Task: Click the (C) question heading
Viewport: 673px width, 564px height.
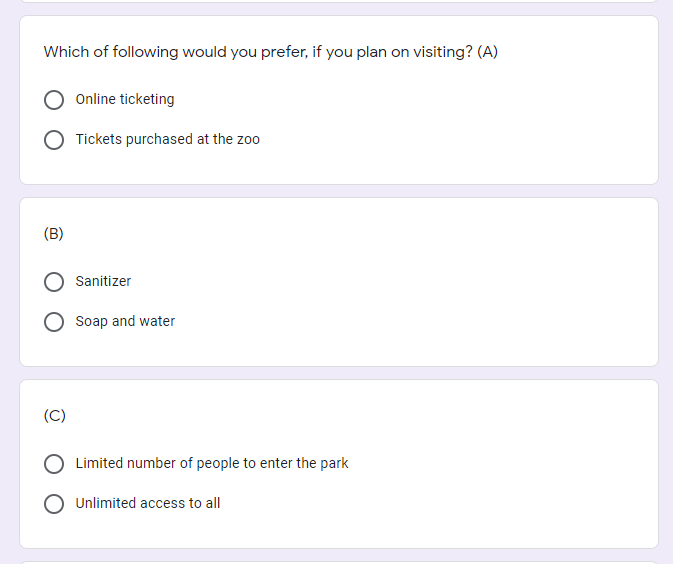Action: (54, 416)
